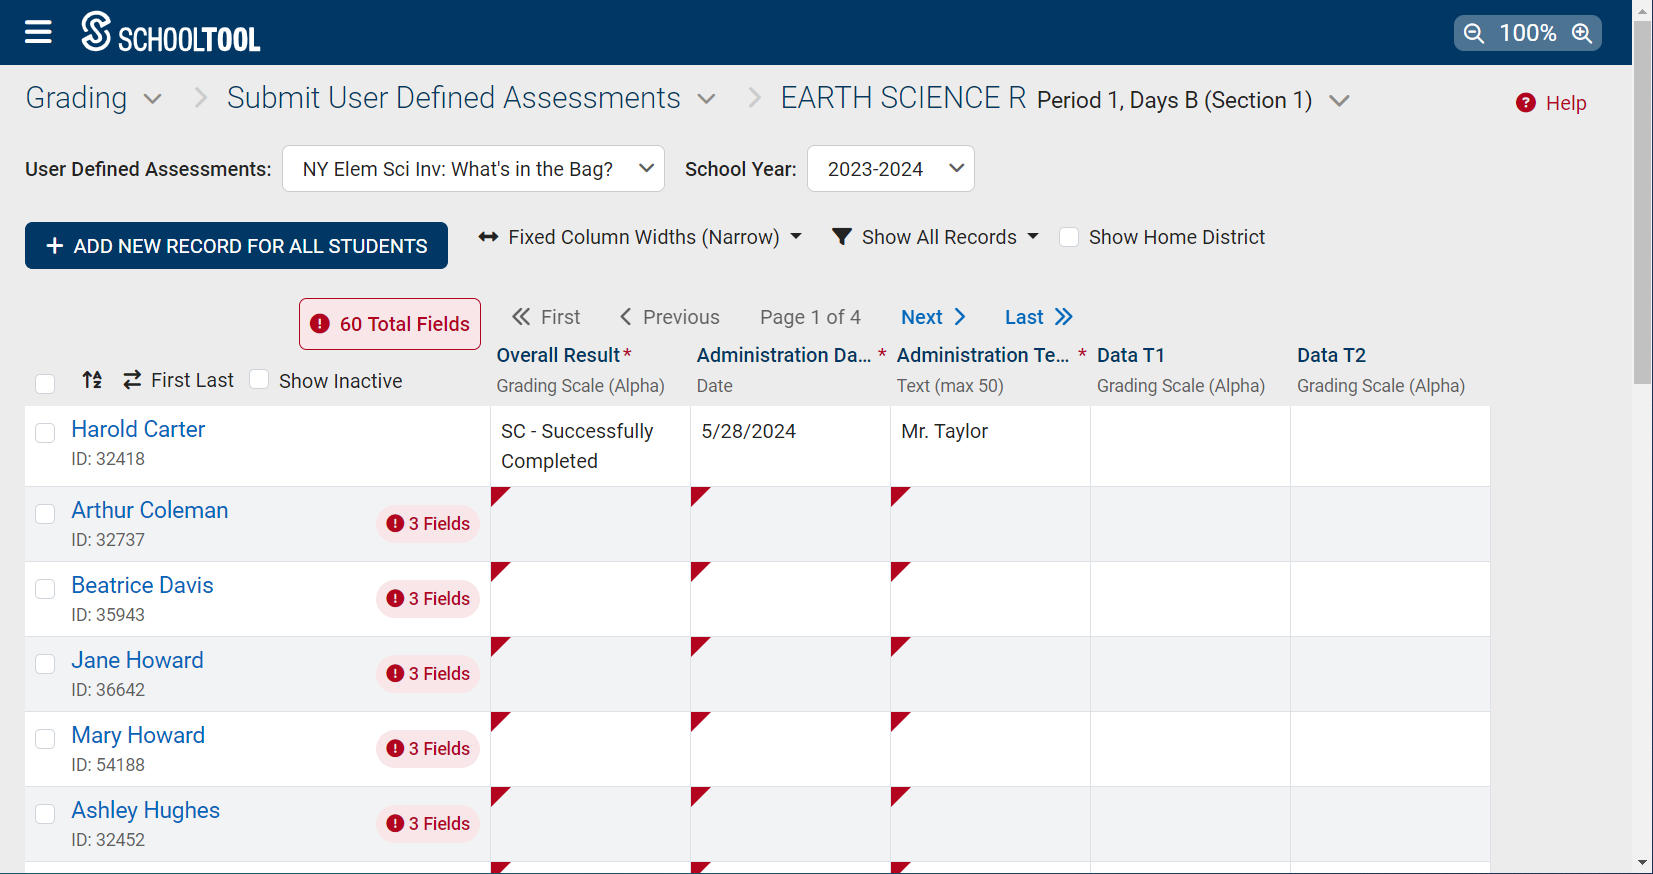Click Add New Record For All Students

(236, 245)
